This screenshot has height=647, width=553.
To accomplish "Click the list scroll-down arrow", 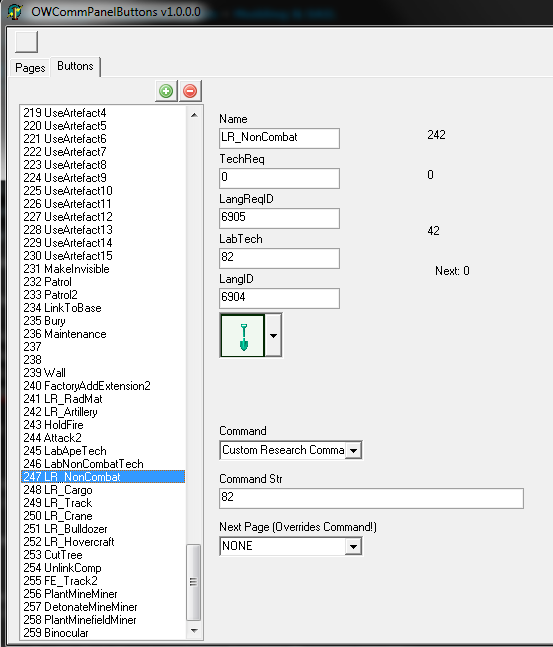I will point(194,630).
